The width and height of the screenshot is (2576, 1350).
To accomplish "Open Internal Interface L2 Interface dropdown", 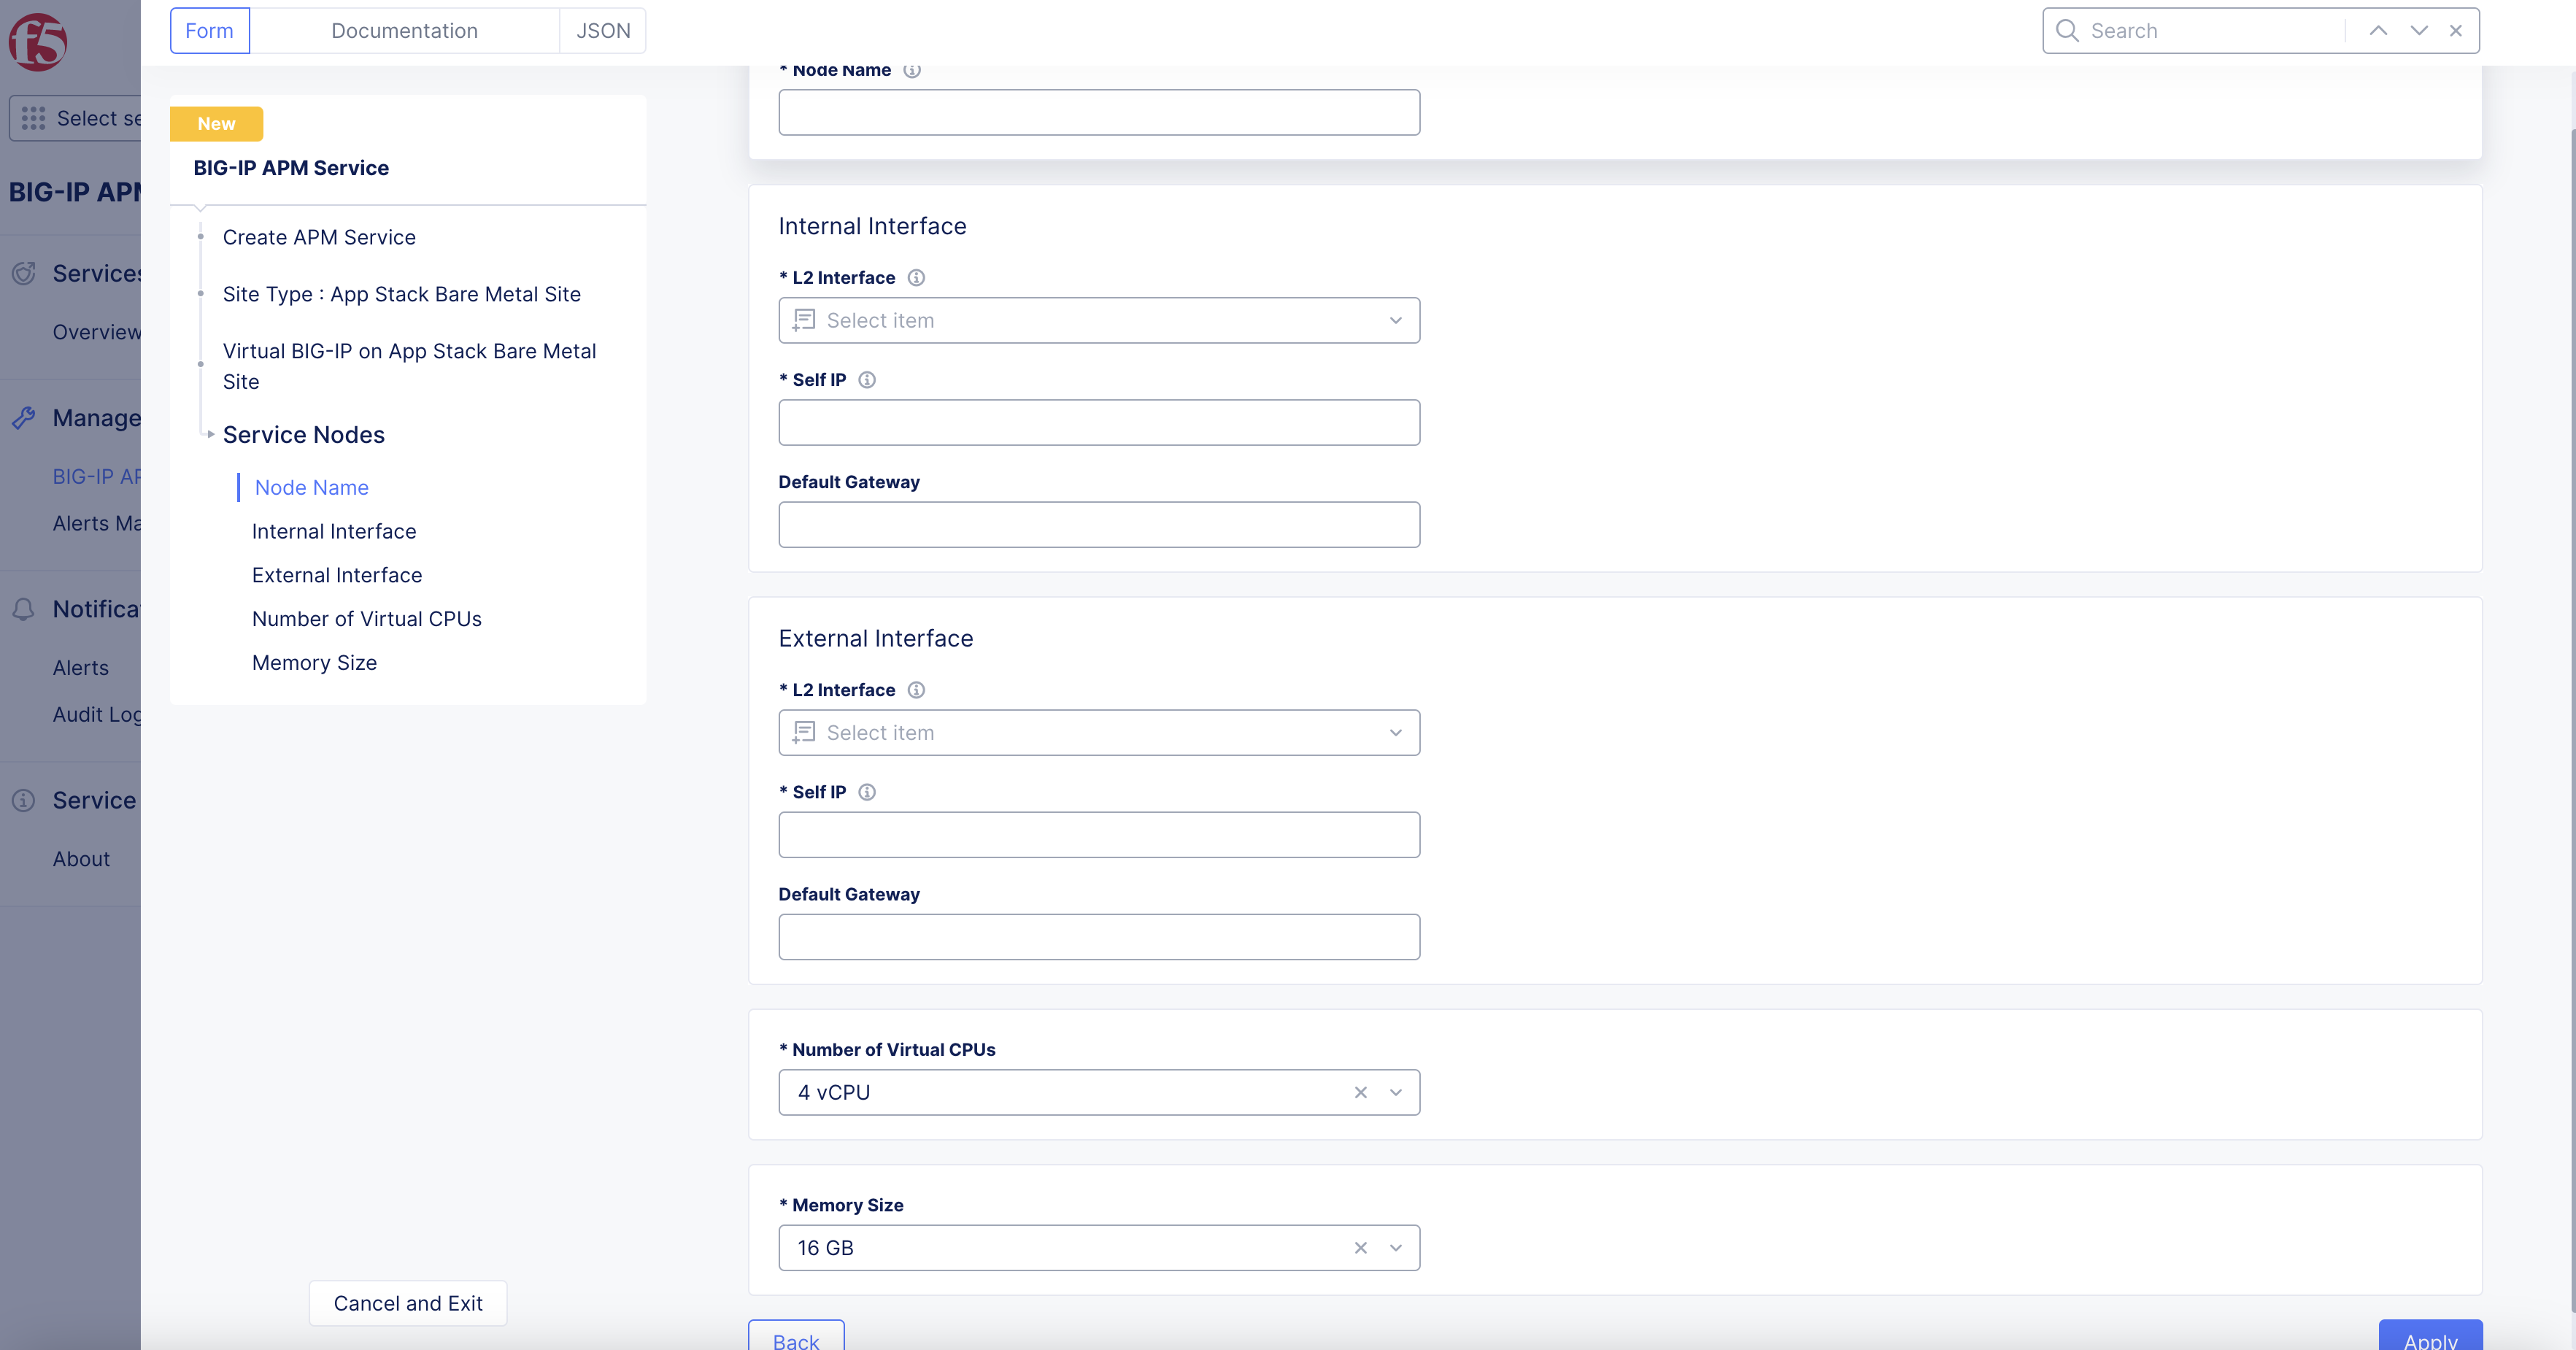I will tap(1098, 321).
